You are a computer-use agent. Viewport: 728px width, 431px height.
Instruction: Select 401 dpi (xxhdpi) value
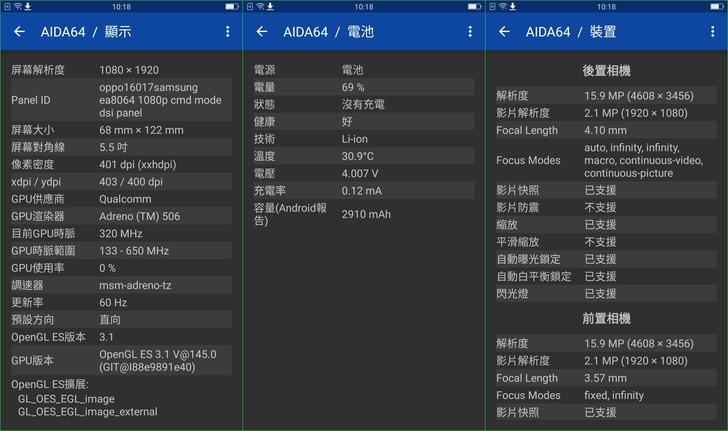(x=137, y=164)
